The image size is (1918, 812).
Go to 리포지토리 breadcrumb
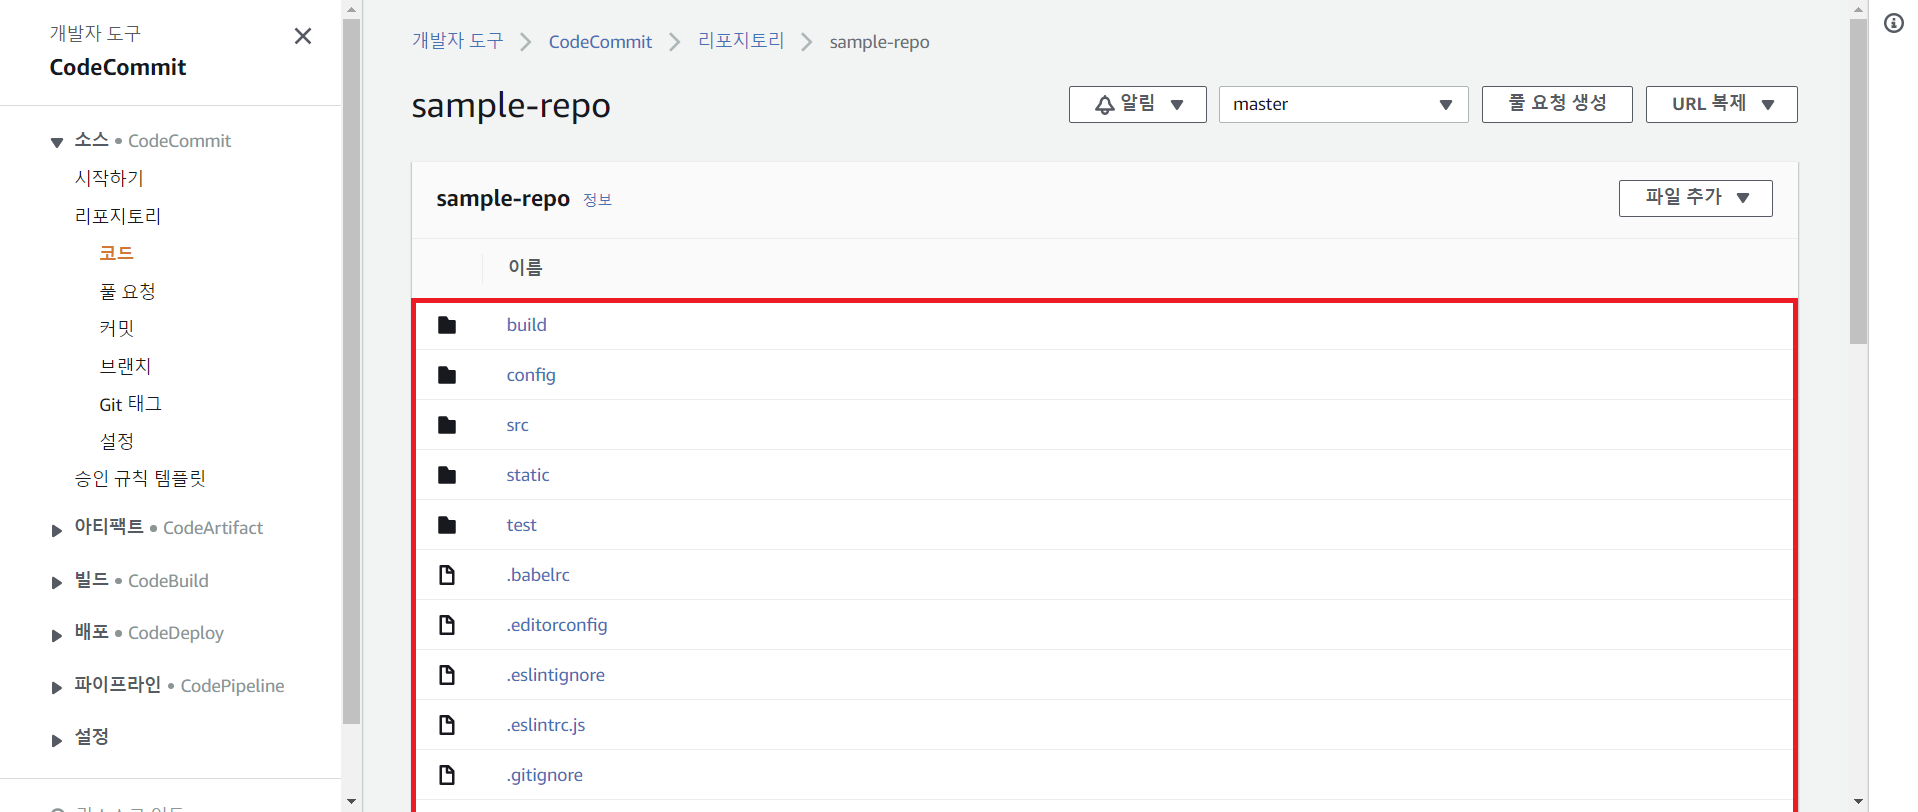(741, 41)
